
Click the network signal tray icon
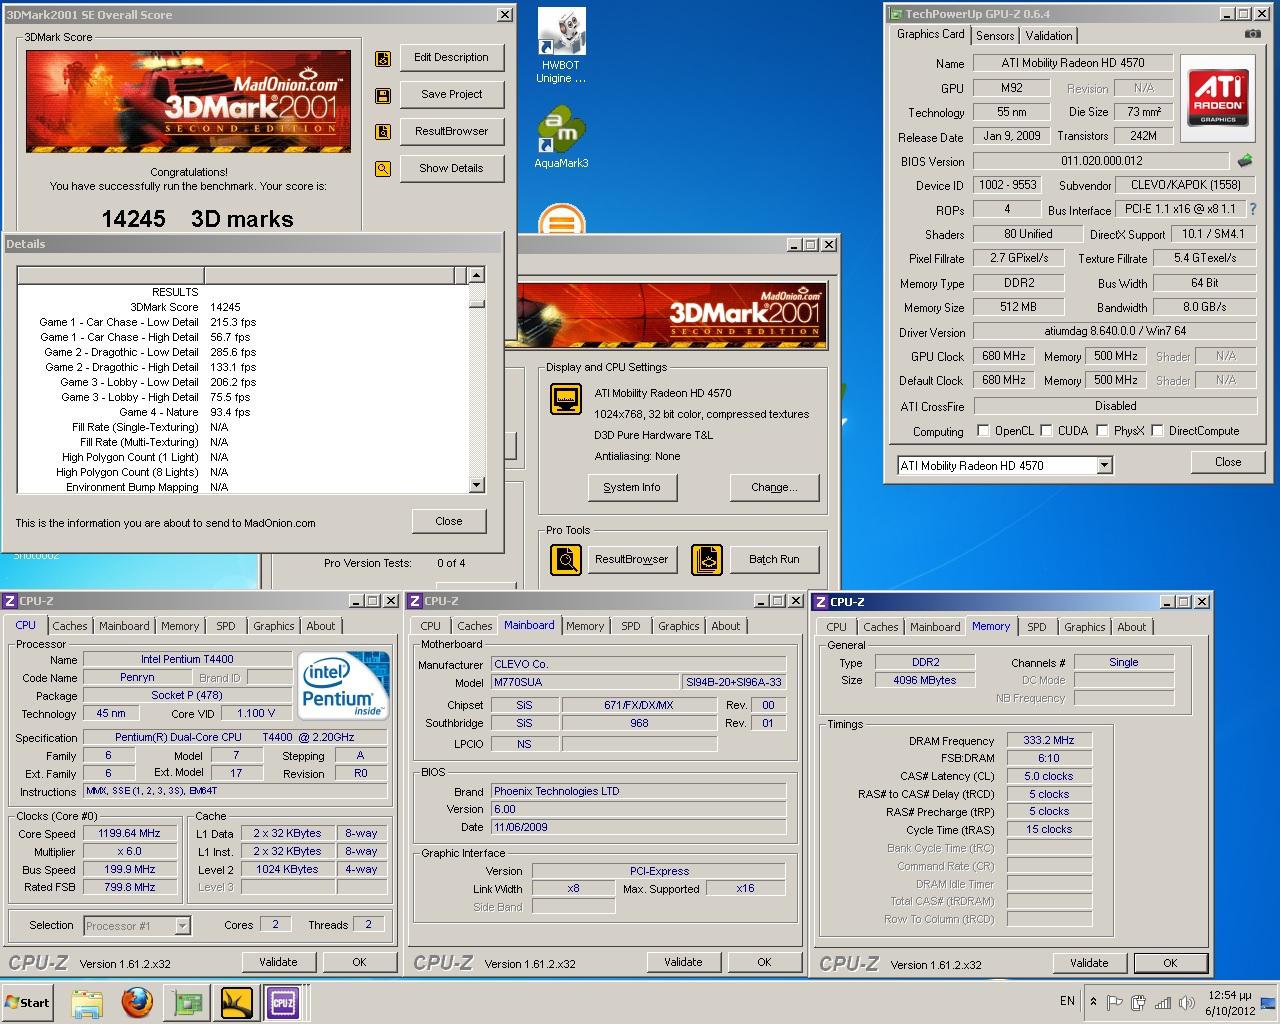click(1163, 1003)
